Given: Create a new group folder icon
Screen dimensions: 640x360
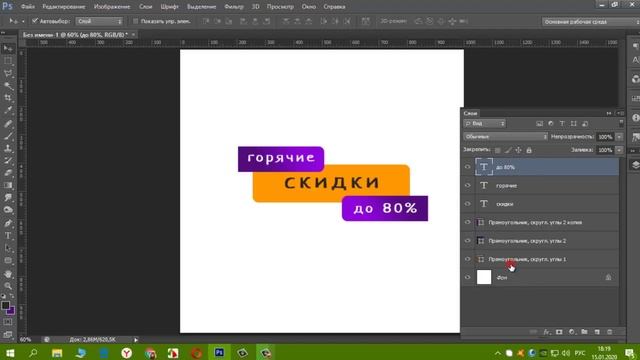Looking at the screenshot, I should [584, 332].
